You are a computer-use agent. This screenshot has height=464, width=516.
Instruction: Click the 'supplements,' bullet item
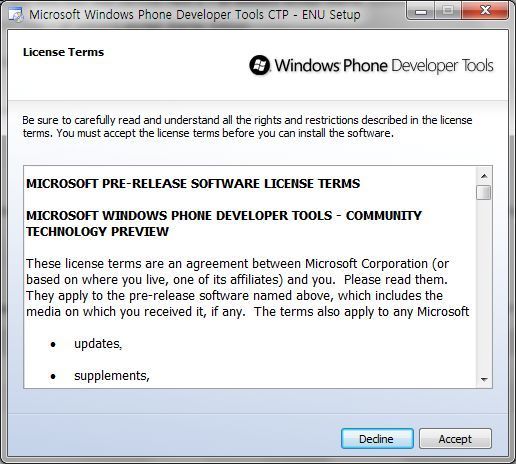click(112, 376)
